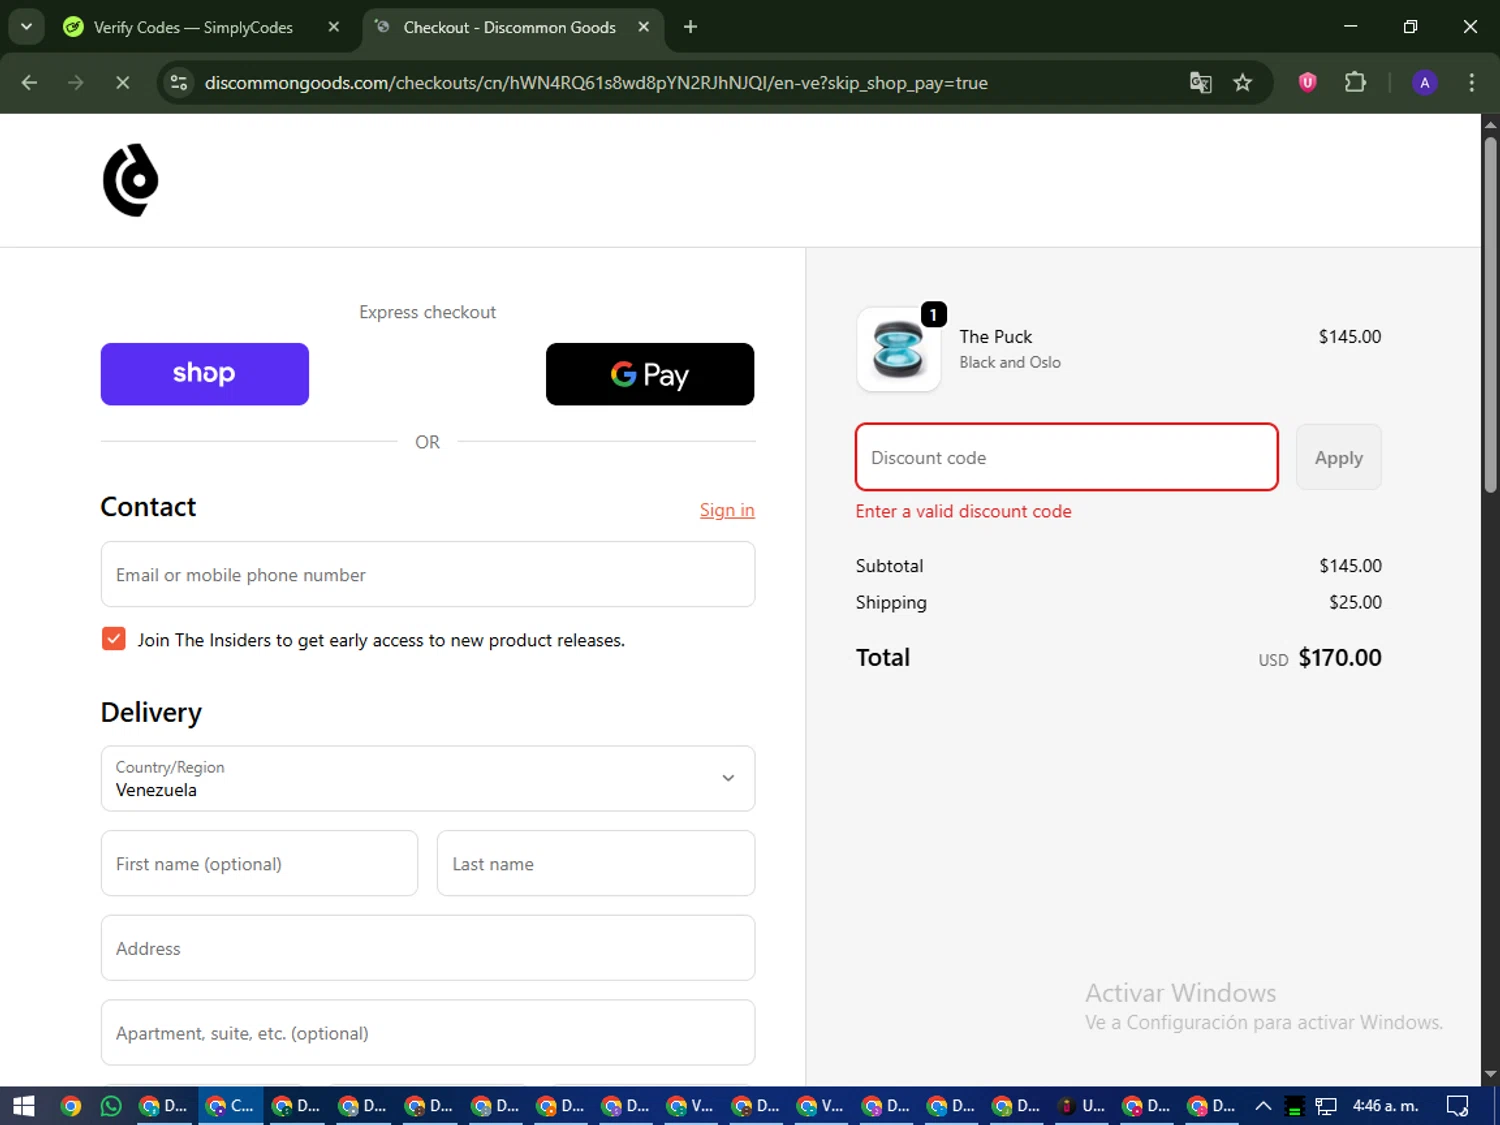Open the Country/Region dropdown
The width and height of the screenshot is (1500, 1125).
pyautogui.click(x=428, y=778)
